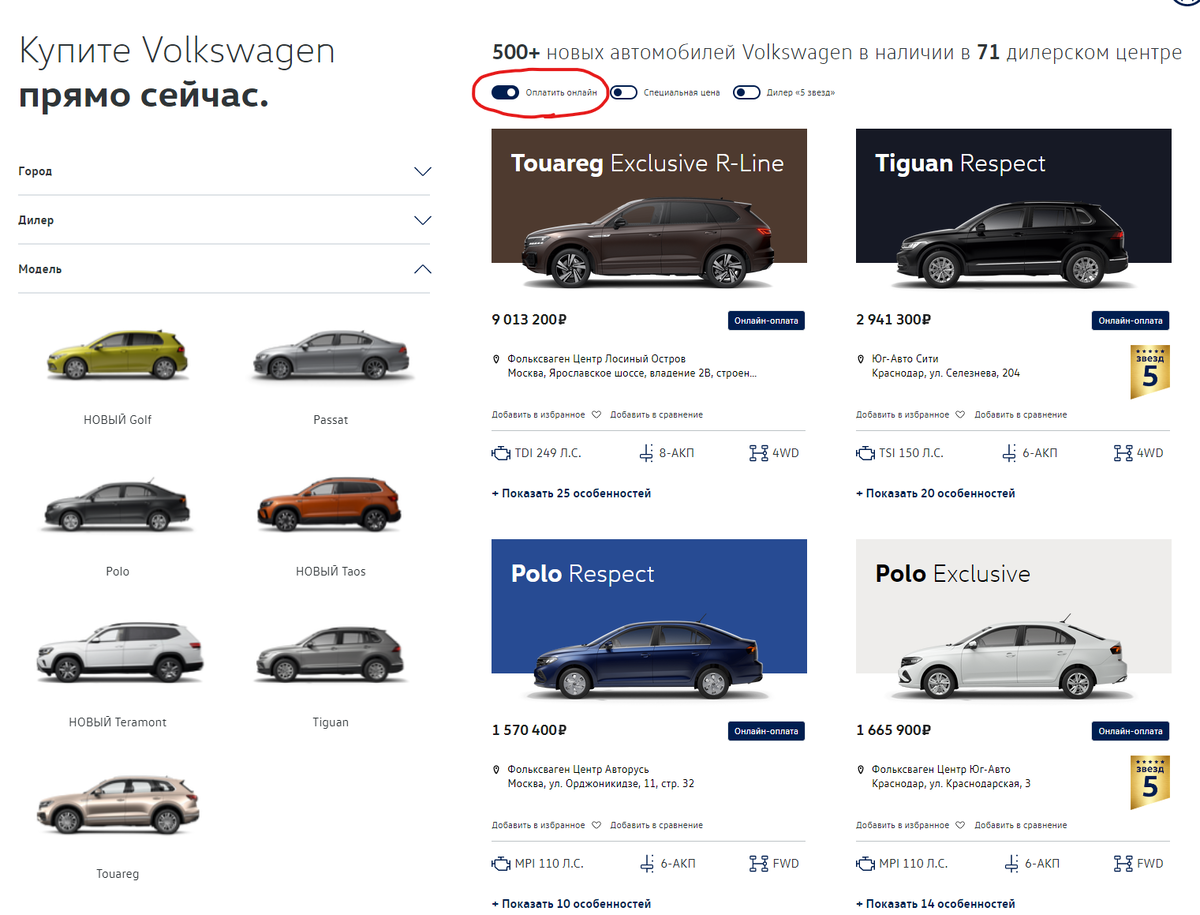Show 10 особенностей for Polo Respect

click(571, 904)
